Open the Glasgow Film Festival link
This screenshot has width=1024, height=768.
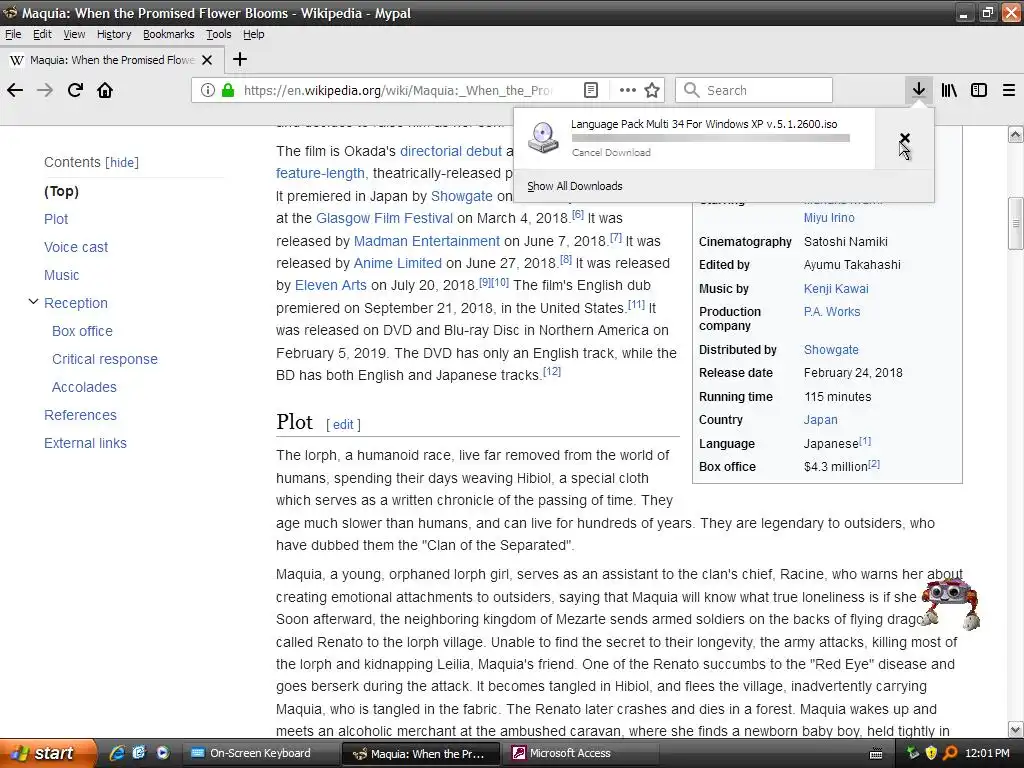(x=384, y=219)
